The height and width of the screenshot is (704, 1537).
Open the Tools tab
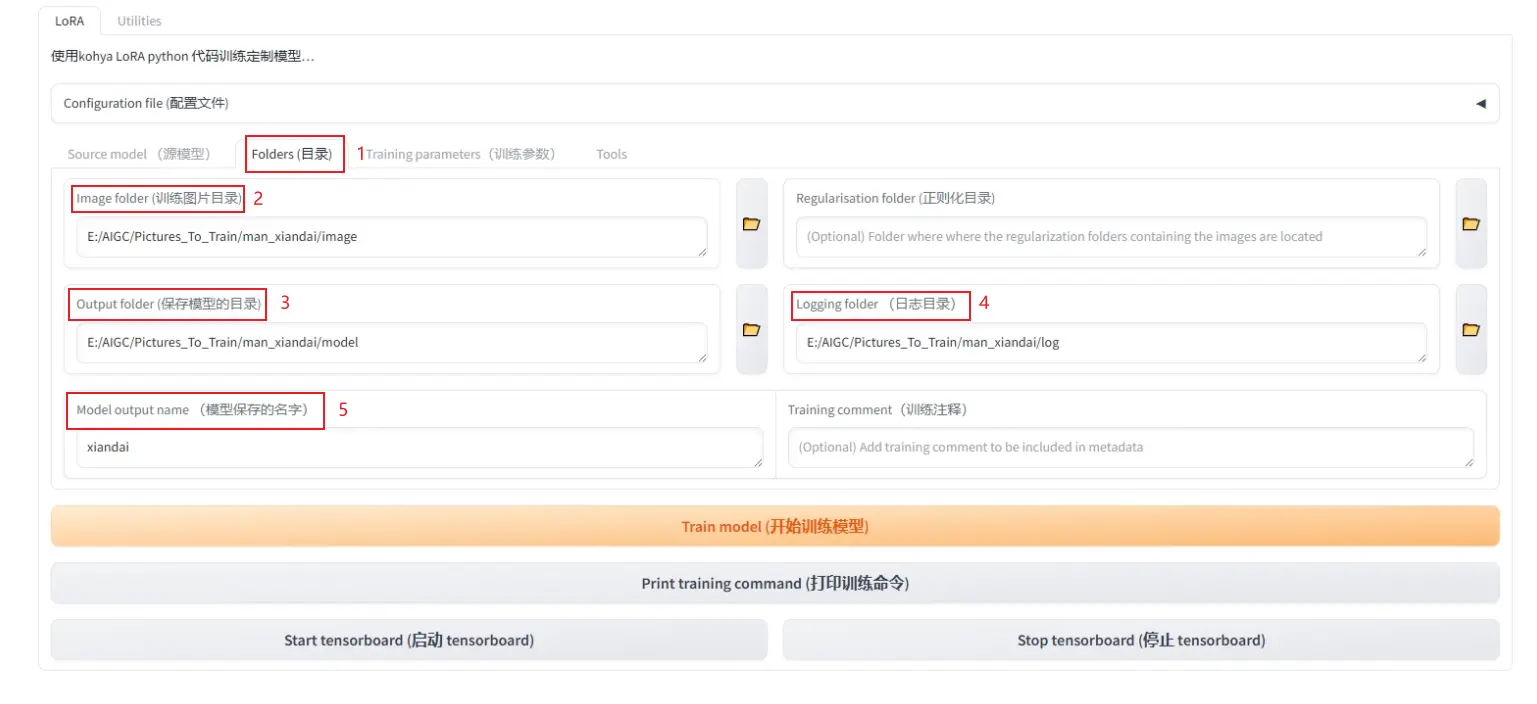(611, 154)
